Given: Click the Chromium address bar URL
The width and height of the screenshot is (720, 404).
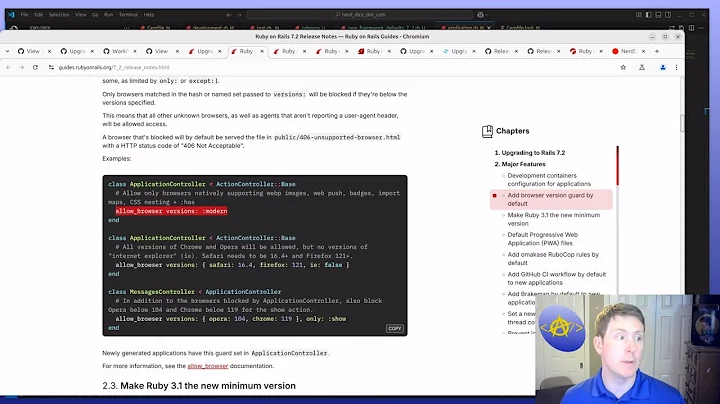Looking at the screenshot, I should pyautogui.click(x=114, y=67).
